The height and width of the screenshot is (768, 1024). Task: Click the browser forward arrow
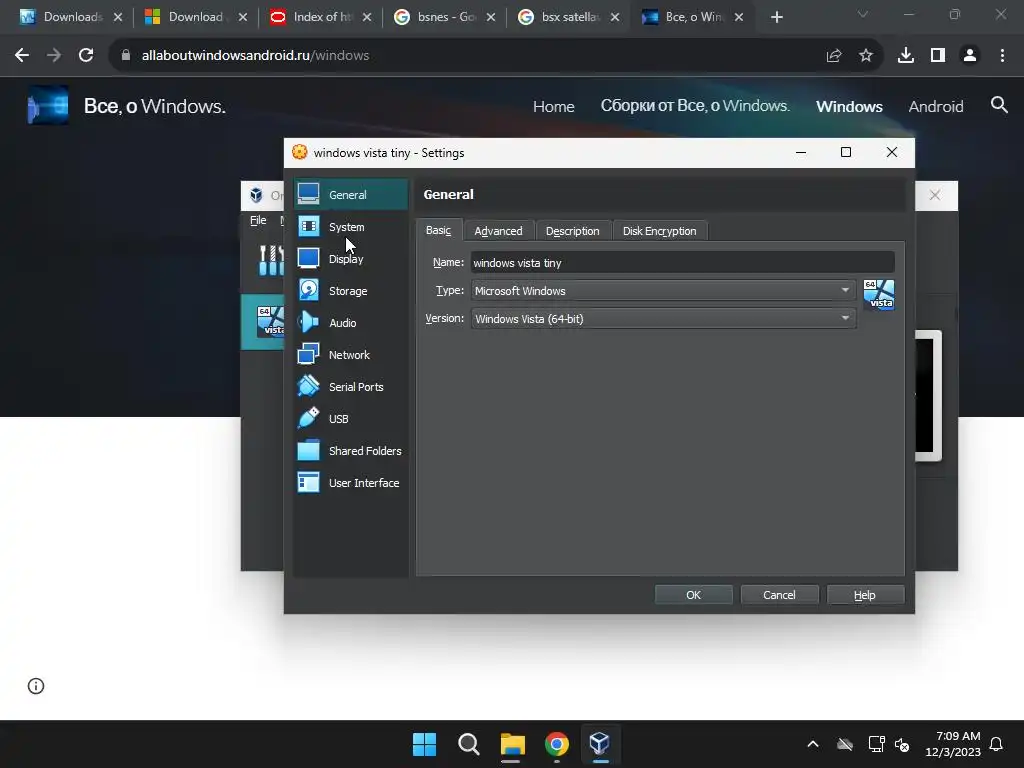tap(54, 56)
